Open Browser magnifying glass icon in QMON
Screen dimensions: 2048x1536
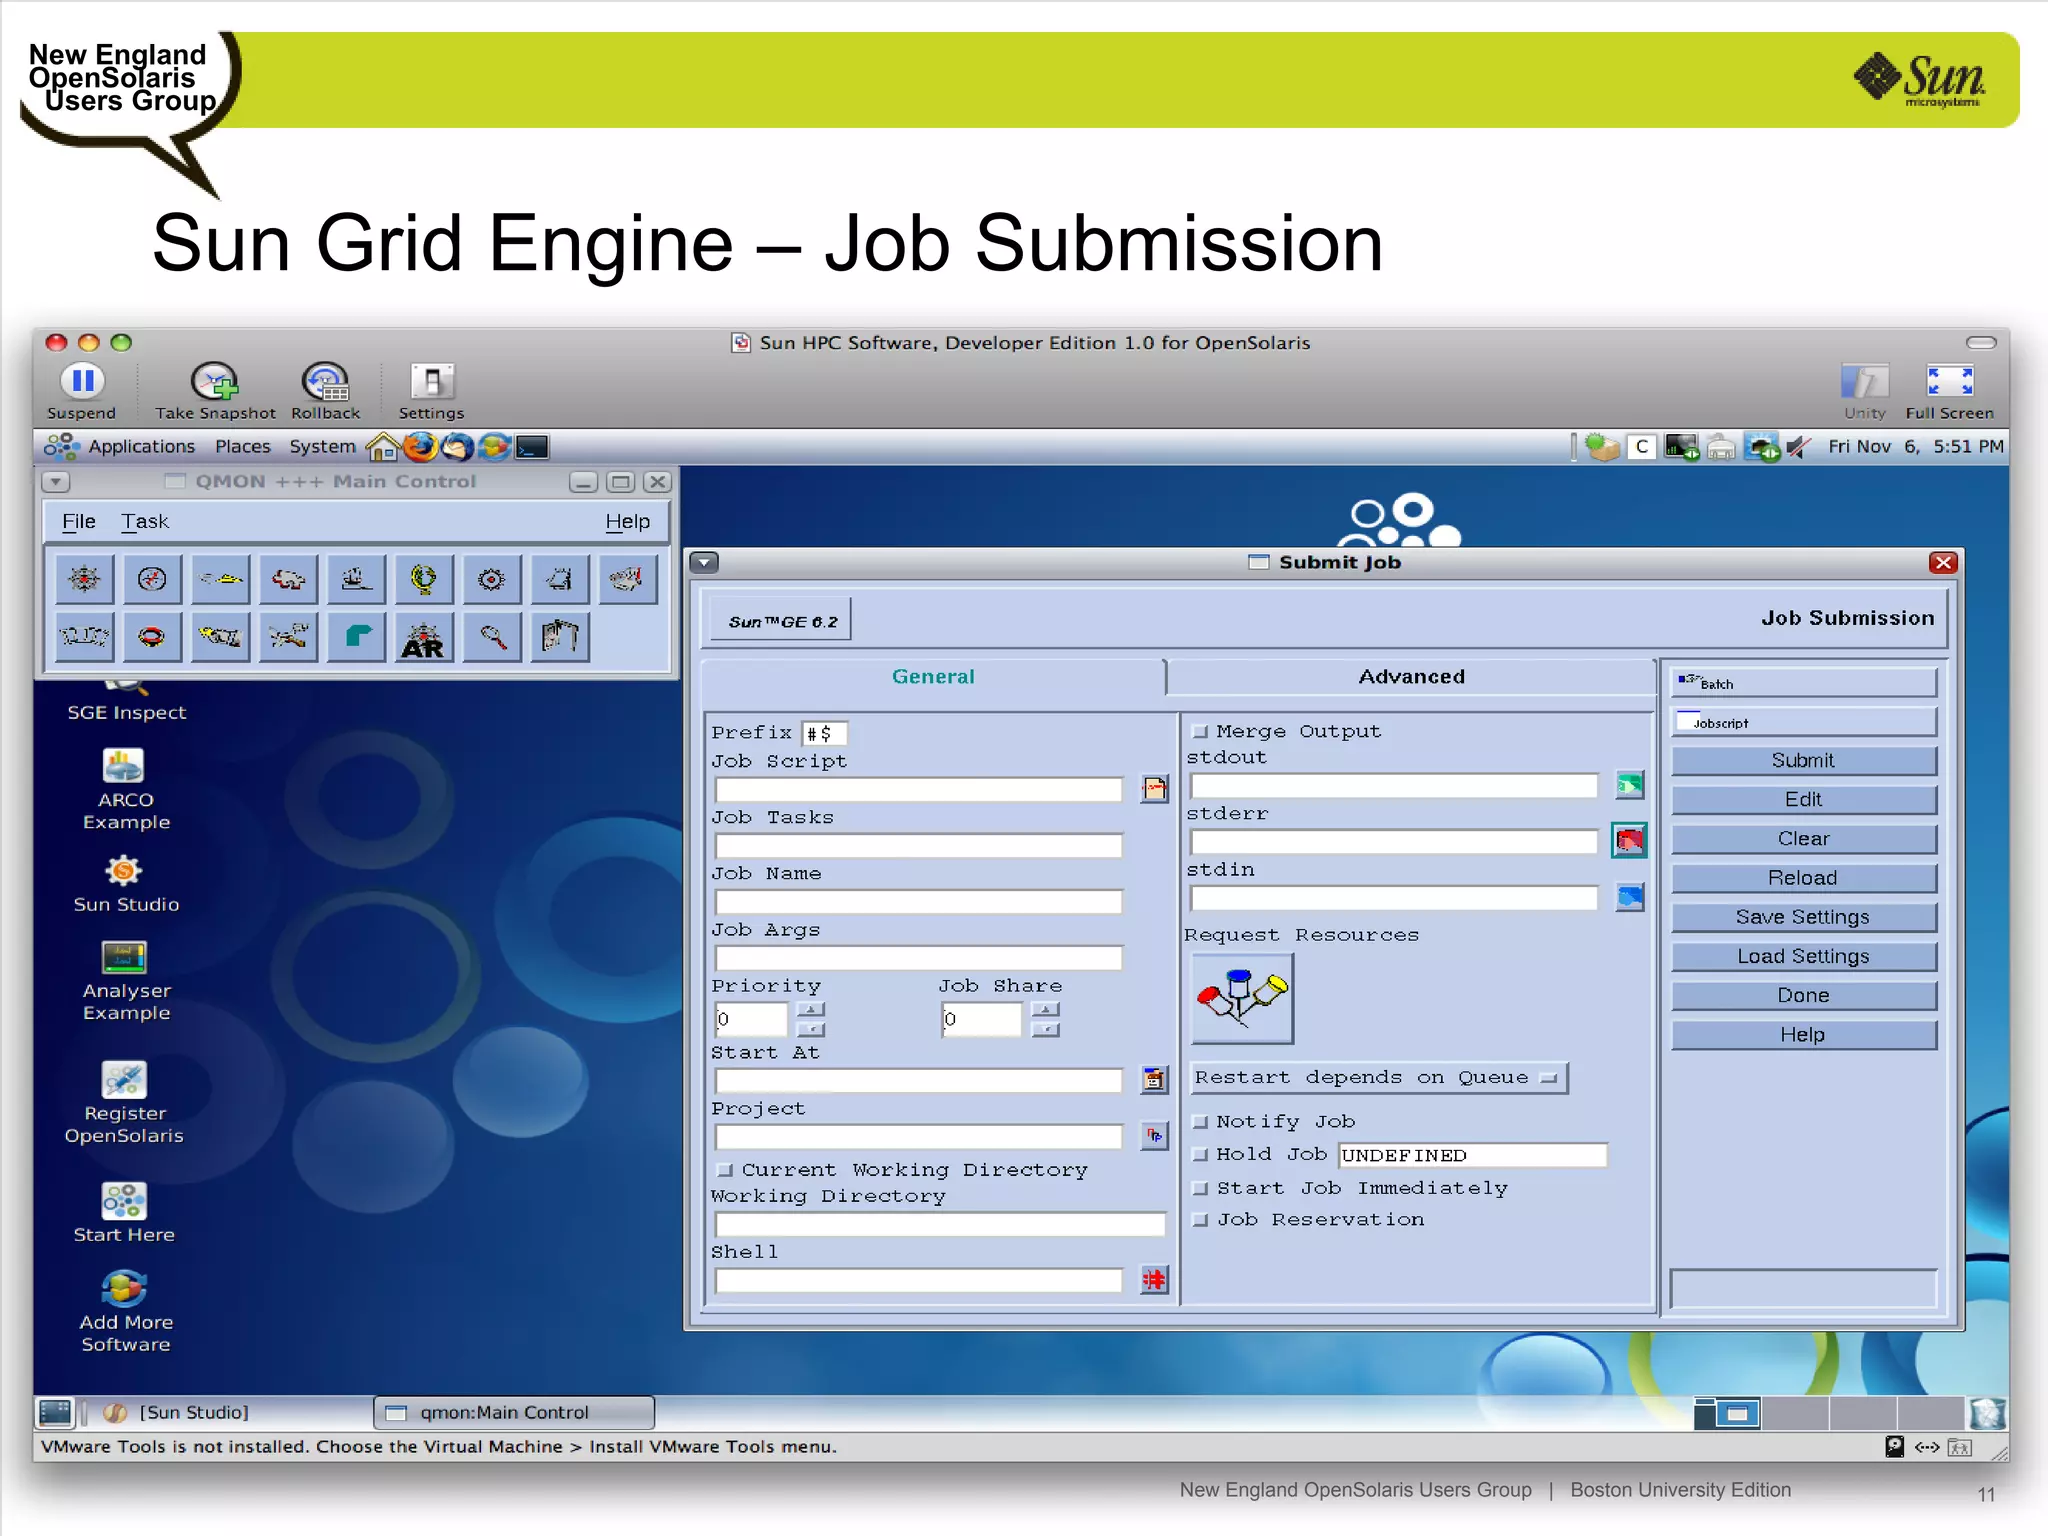[x=492, y=637]
